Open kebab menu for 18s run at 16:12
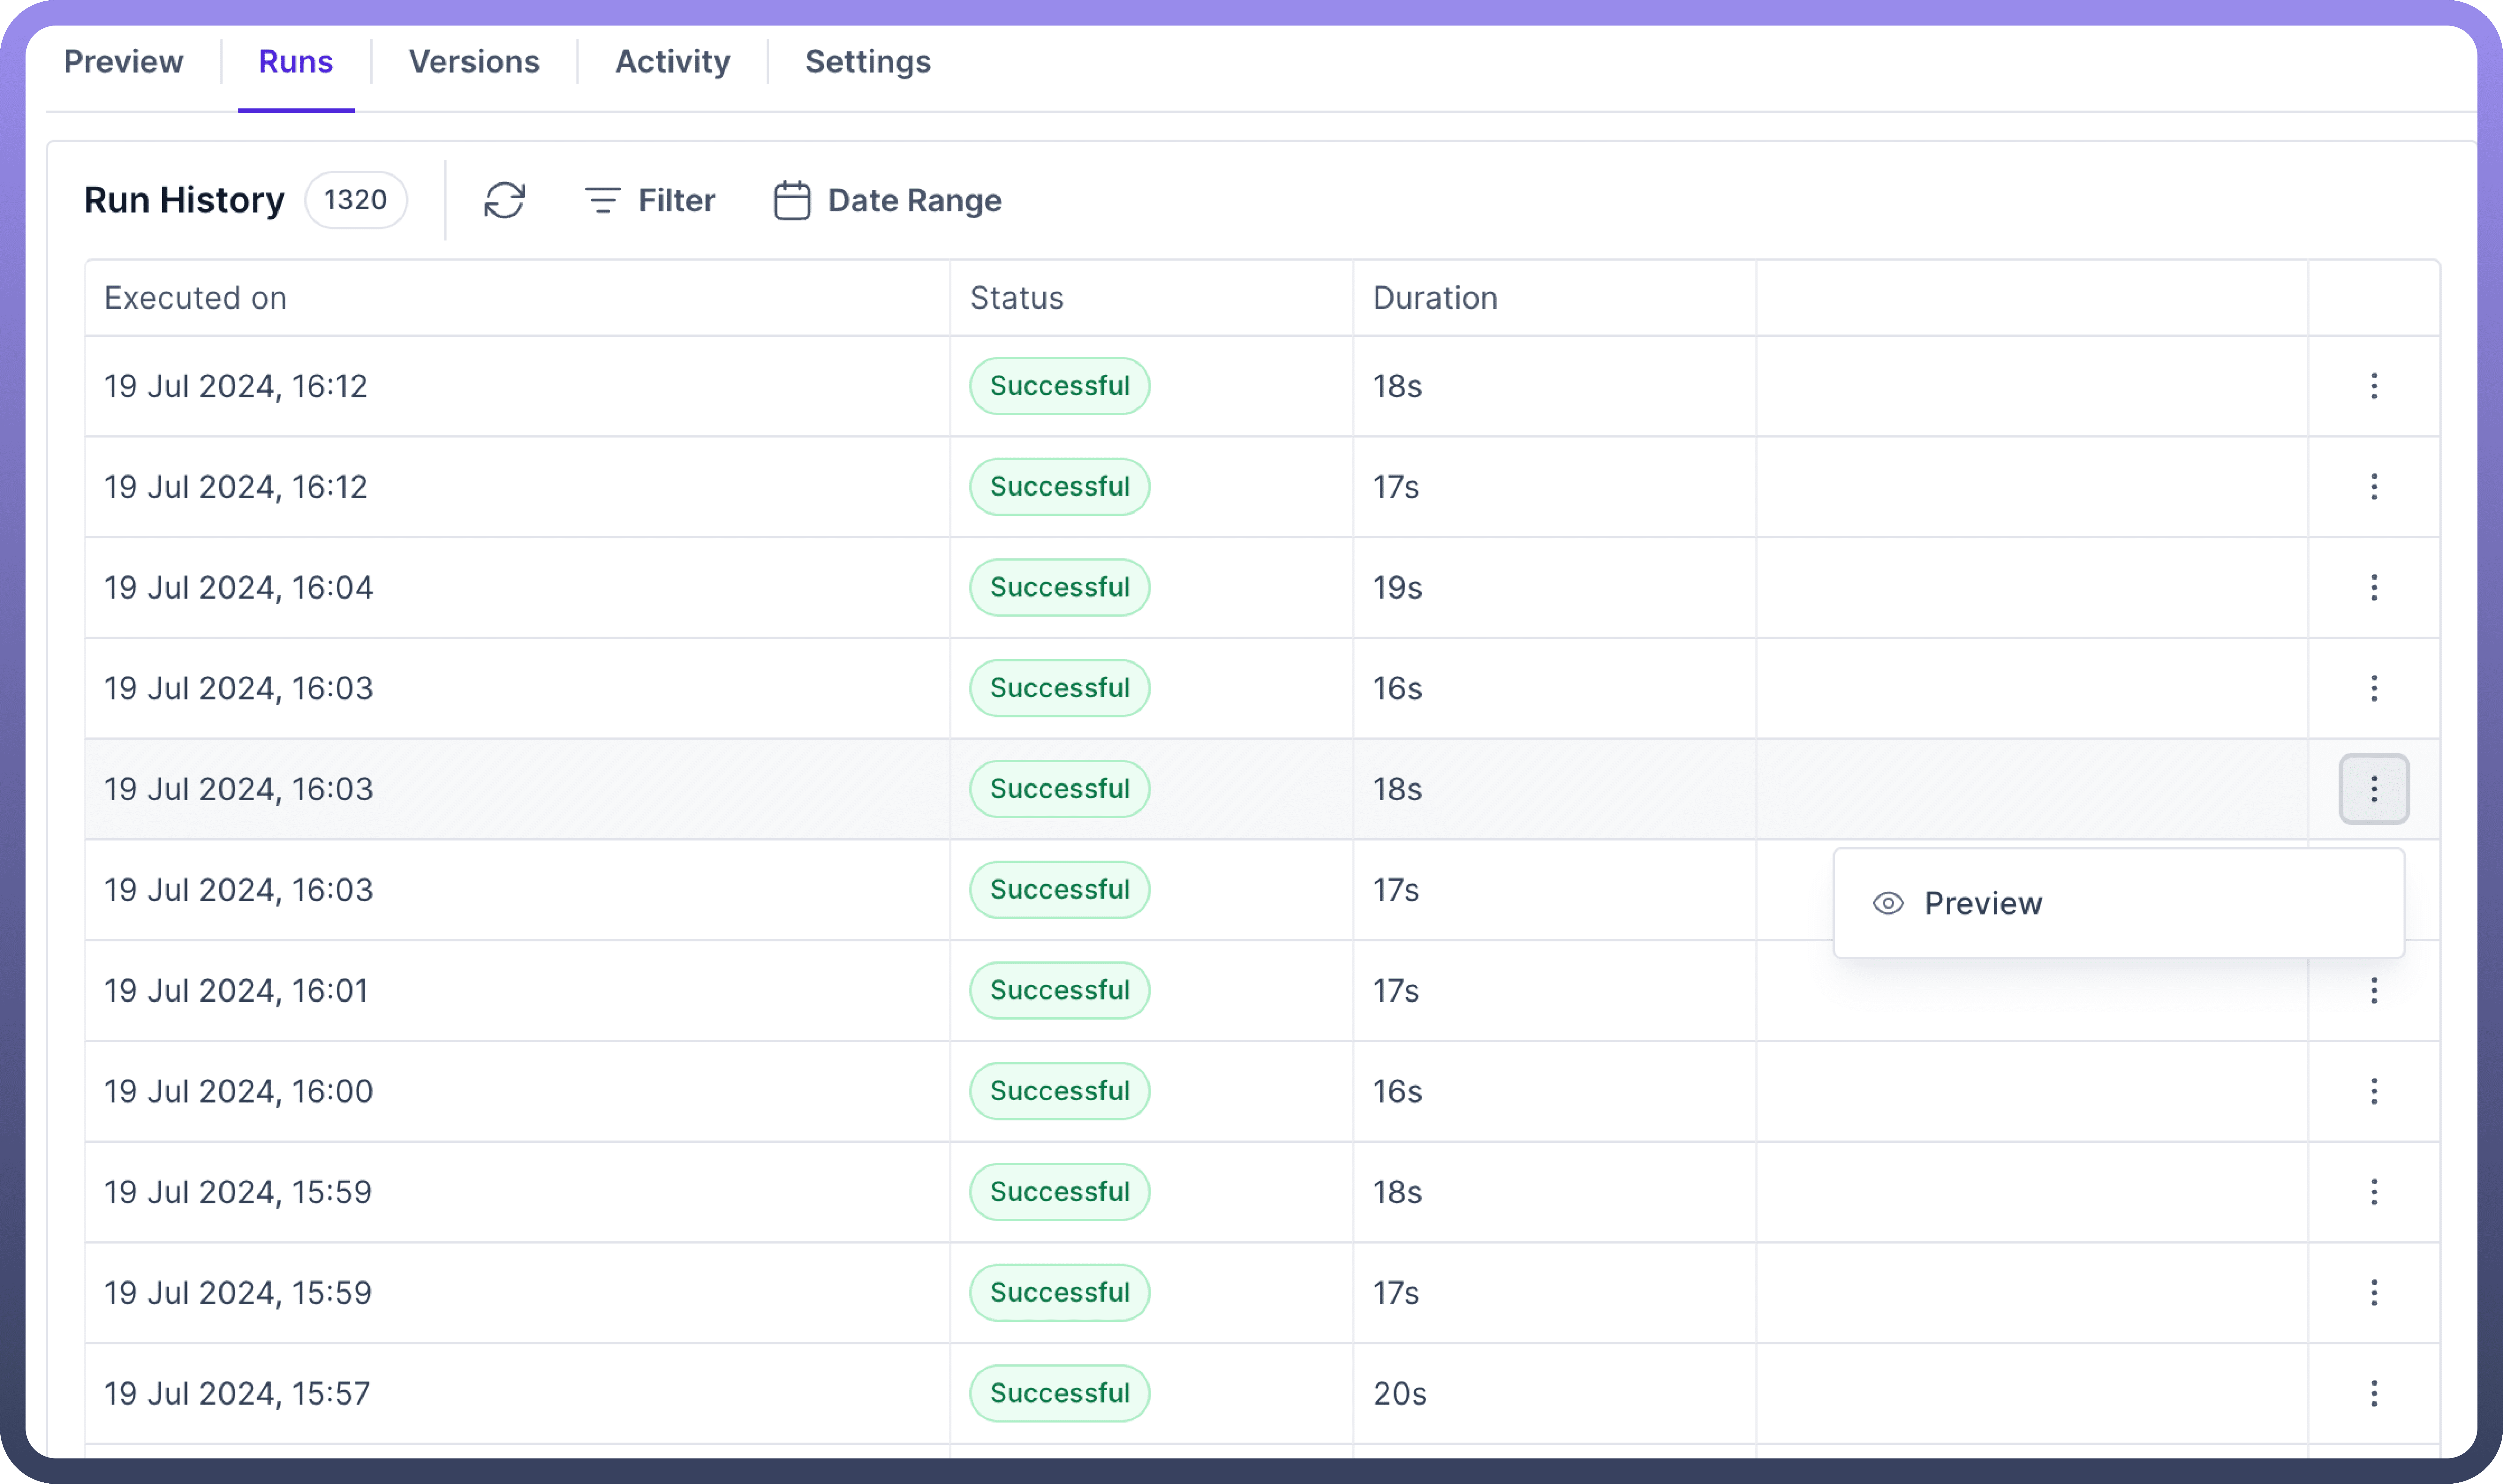2503x1484 pixels. coord(2373,386)
